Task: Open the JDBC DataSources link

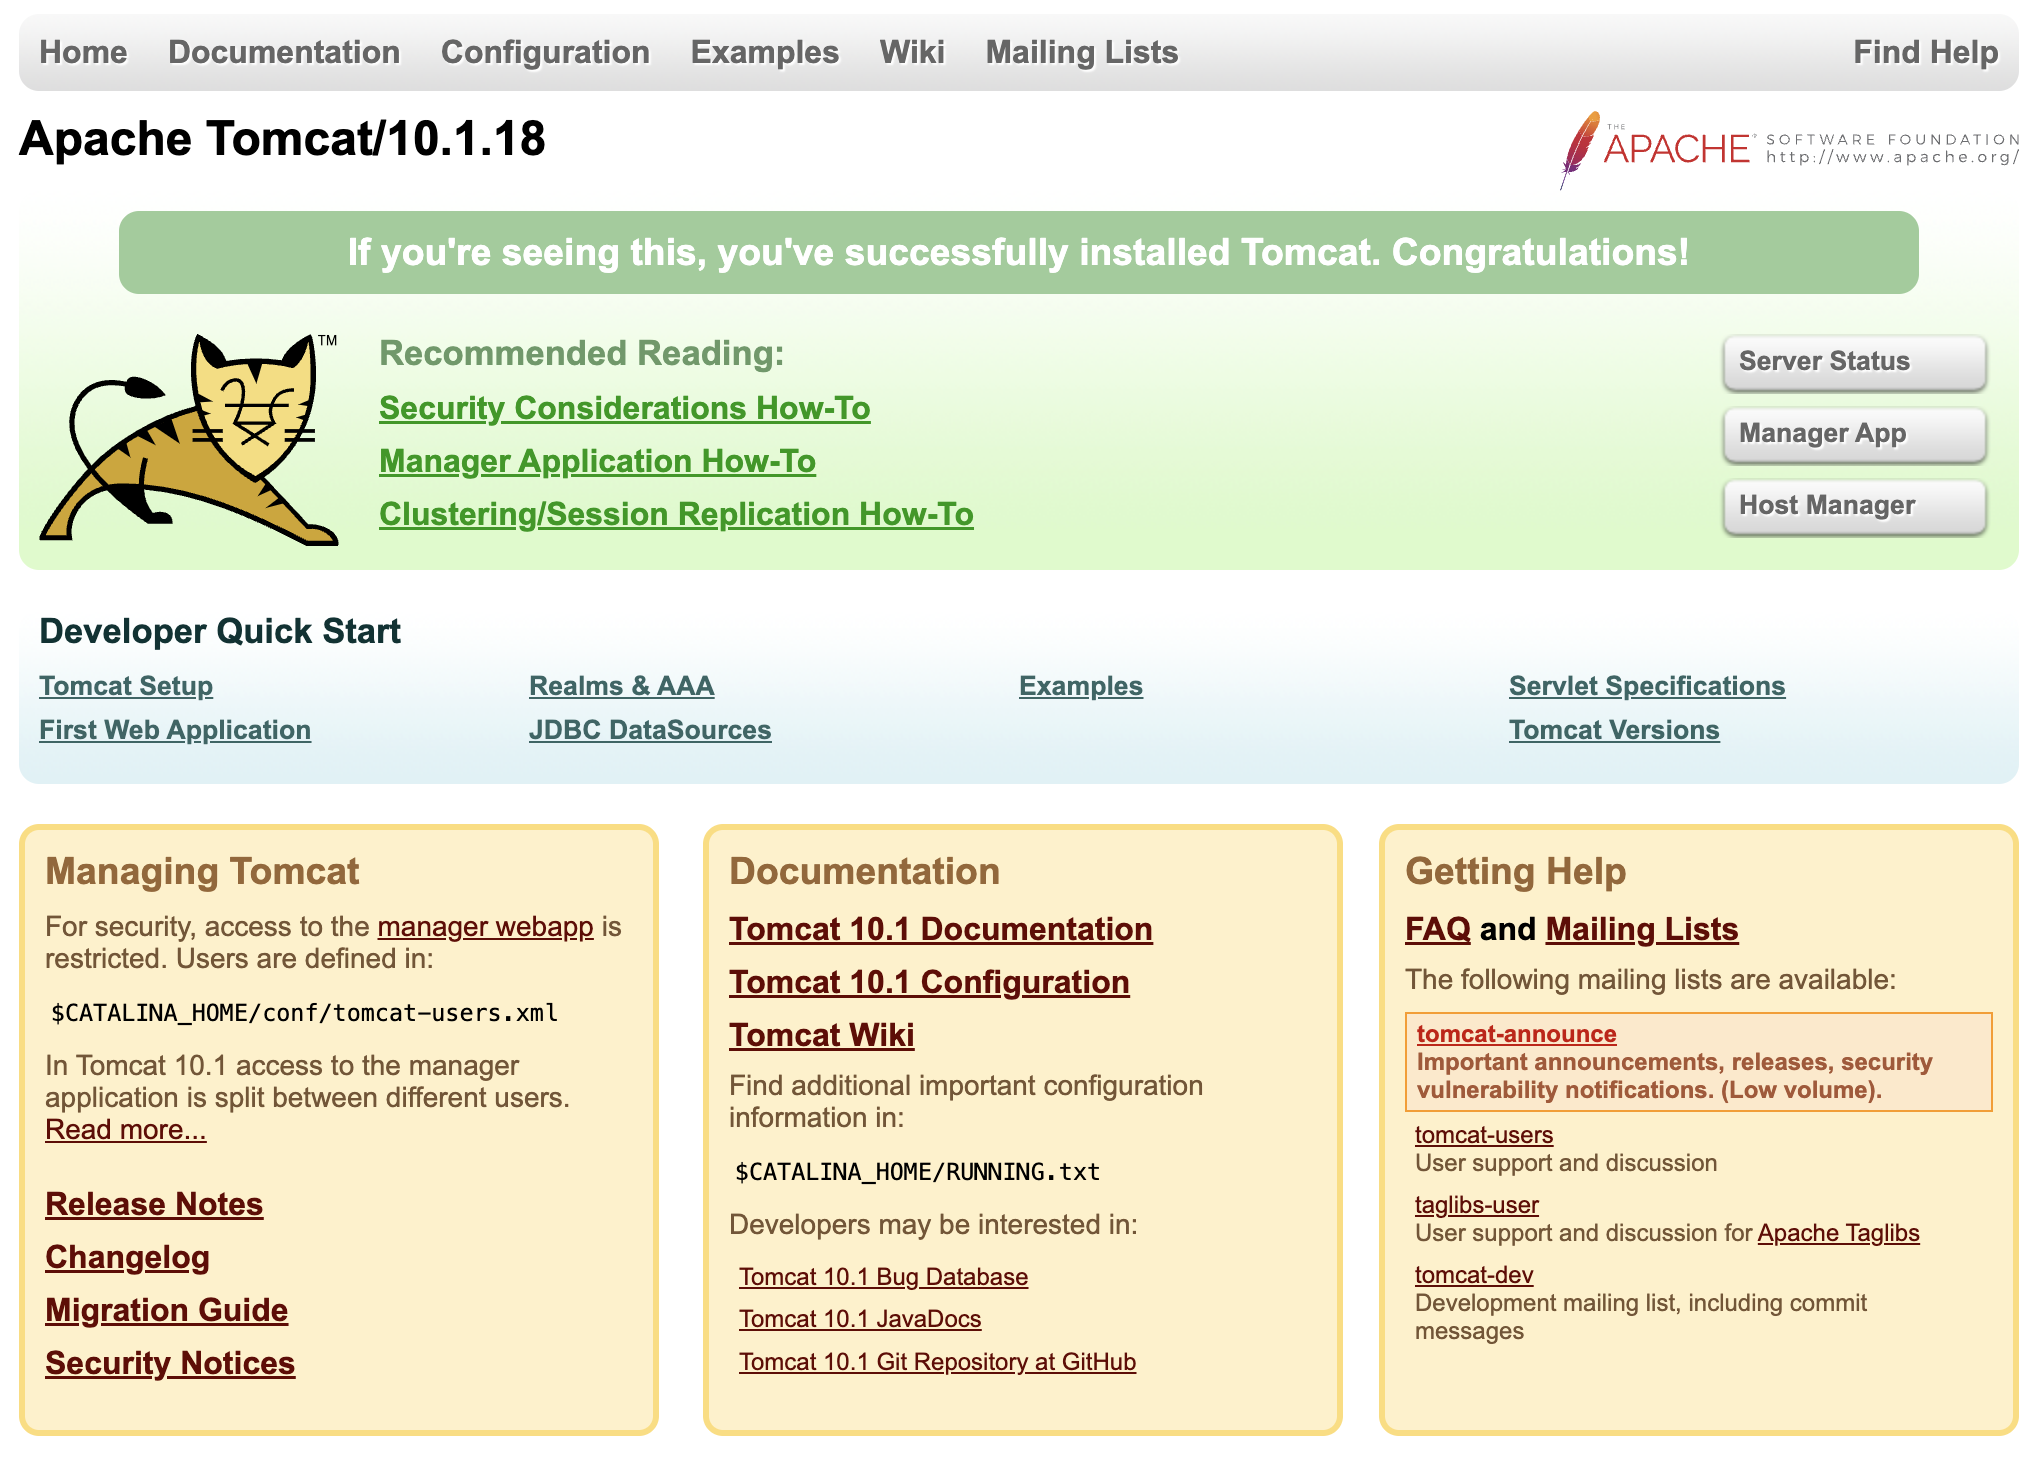Action: point(650,730)
